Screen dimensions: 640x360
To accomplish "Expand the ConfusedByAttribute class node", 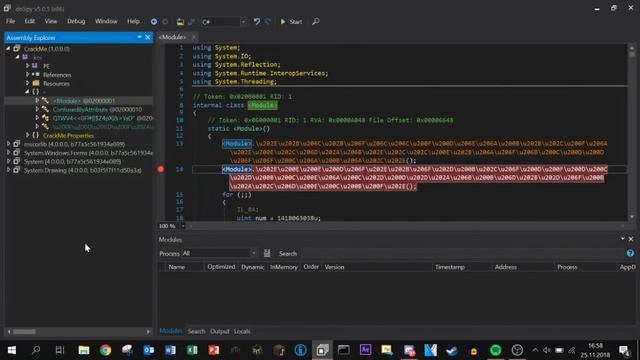I will 37,109.
